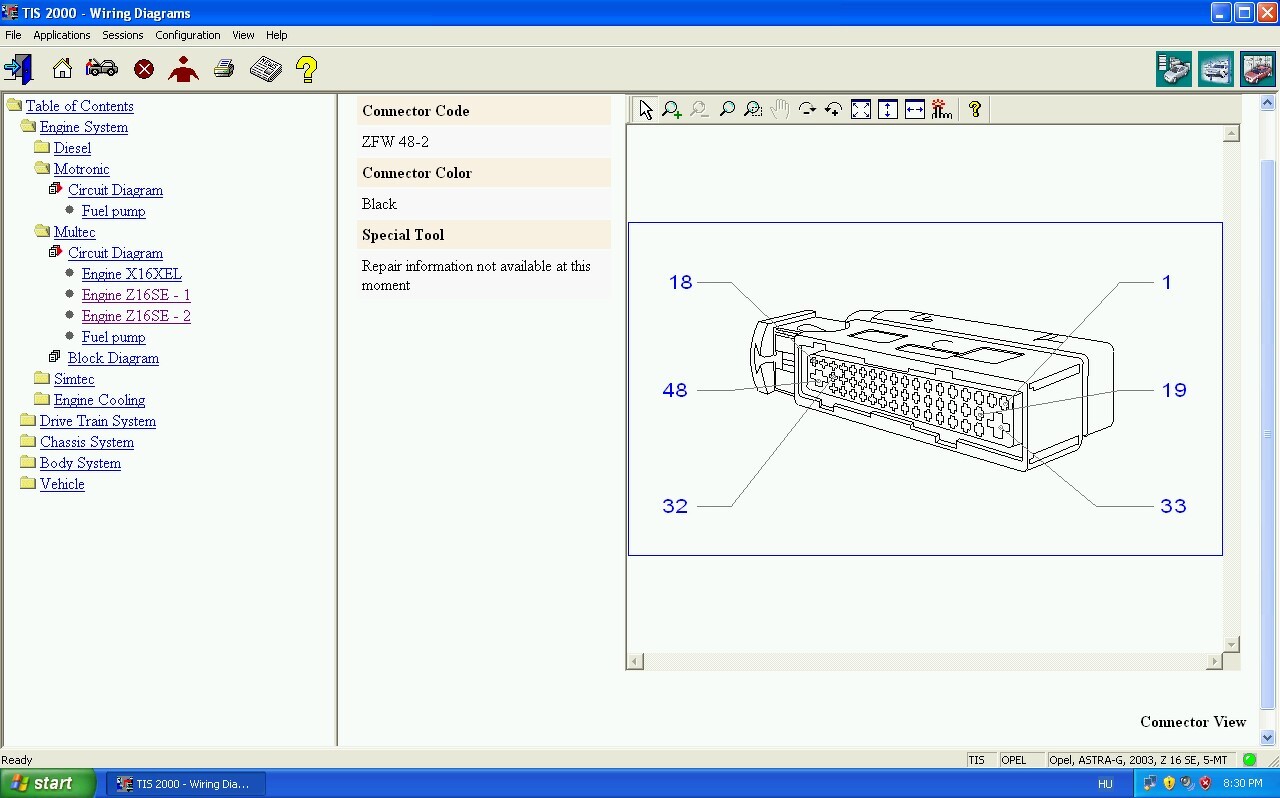The image size is (1280, 798).
Task: Print using the printer icon
Action: 224,69
